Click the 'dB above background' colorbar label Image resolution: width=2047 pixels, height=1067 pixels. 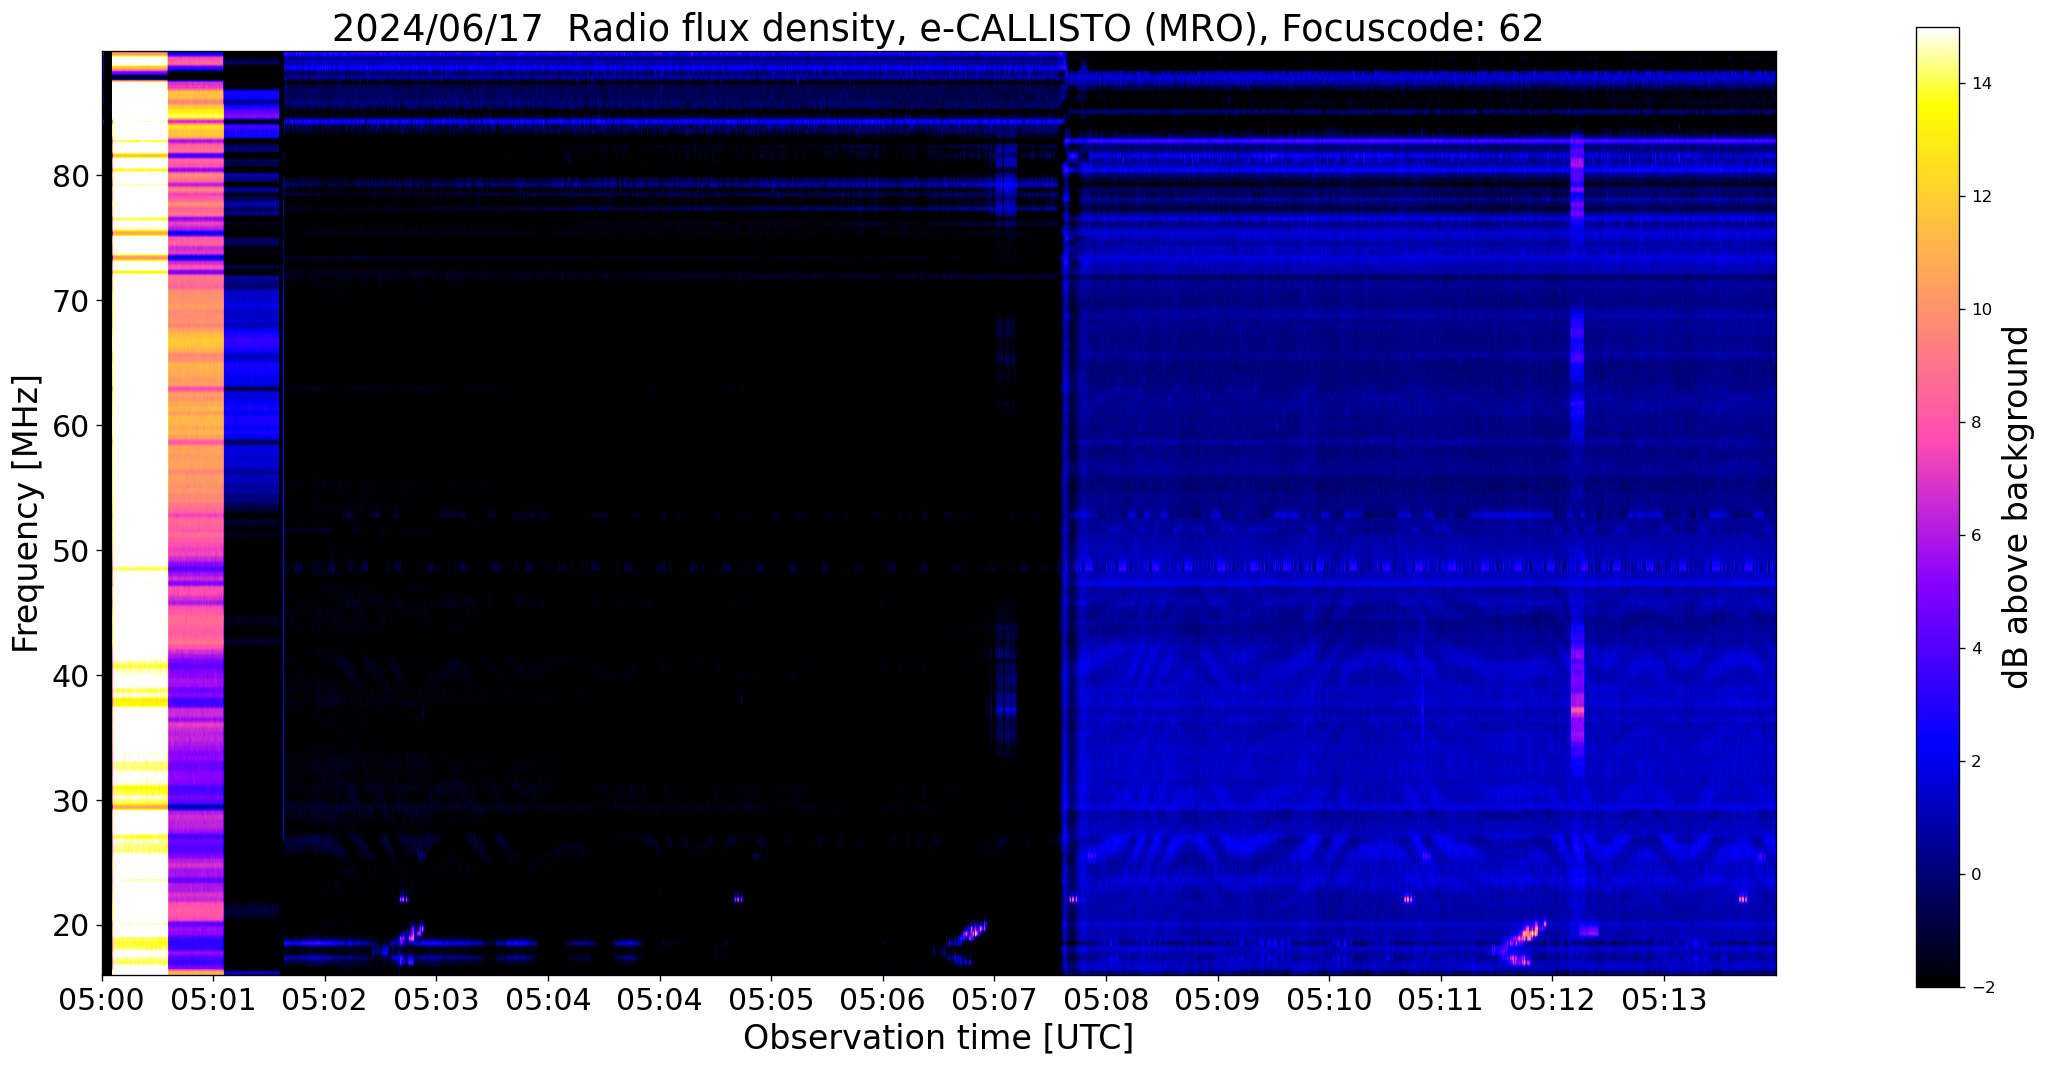pos(2017,507)
